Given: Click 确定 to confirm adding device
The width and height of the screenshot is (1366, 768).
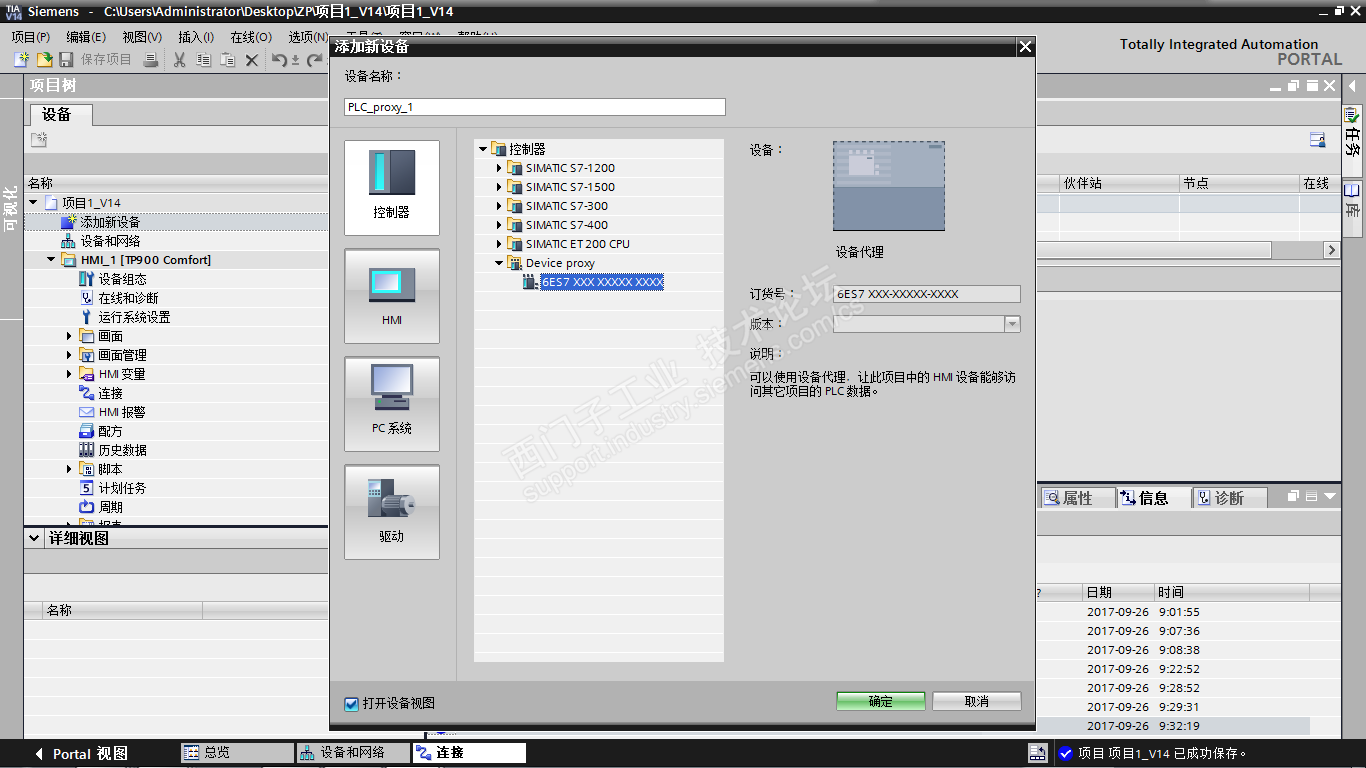Looking at the screenshot, I should [x=881, y=702].
